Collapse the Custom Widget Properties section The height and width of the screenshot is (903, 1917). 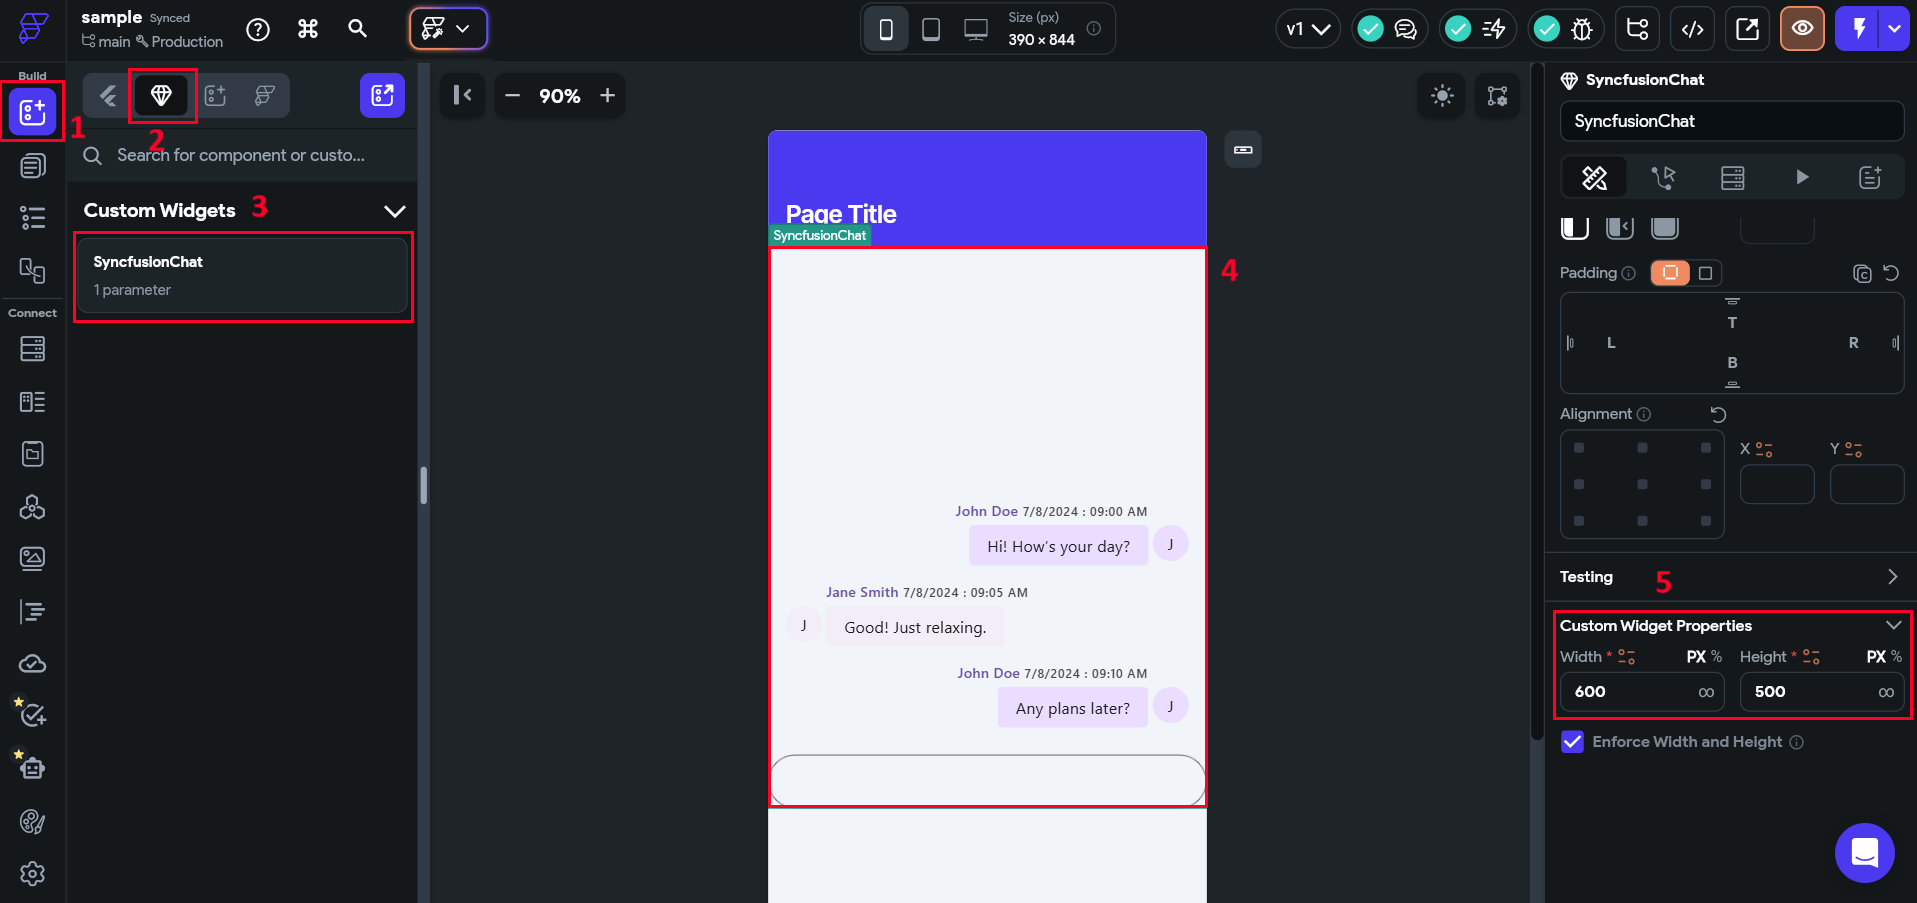[x=1893, y=624]
